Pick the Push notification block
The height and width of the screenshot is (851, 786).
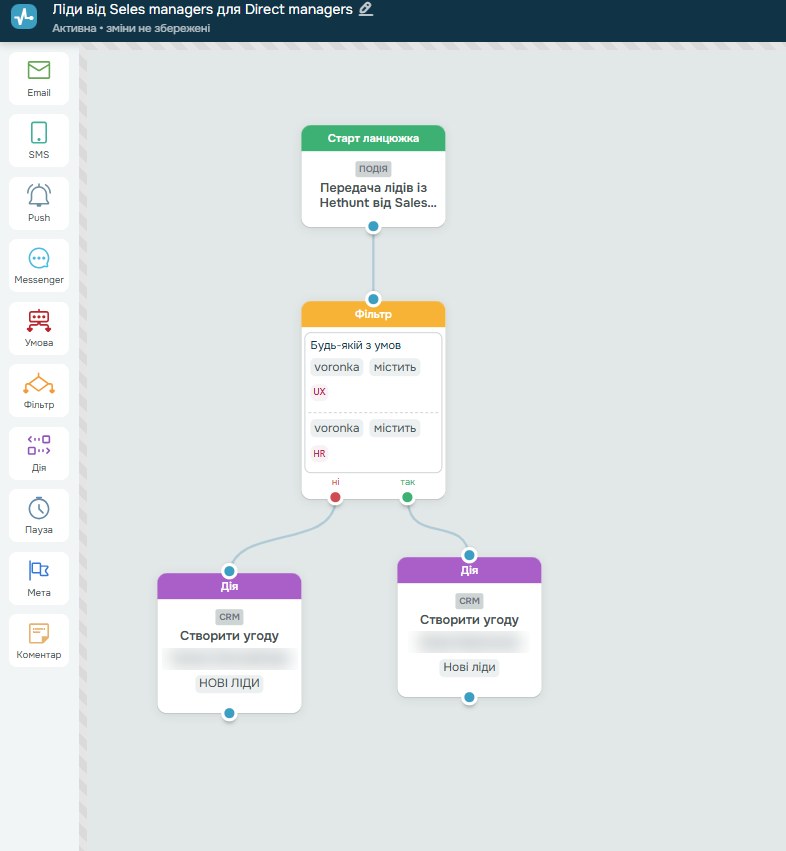coord(39,204)
